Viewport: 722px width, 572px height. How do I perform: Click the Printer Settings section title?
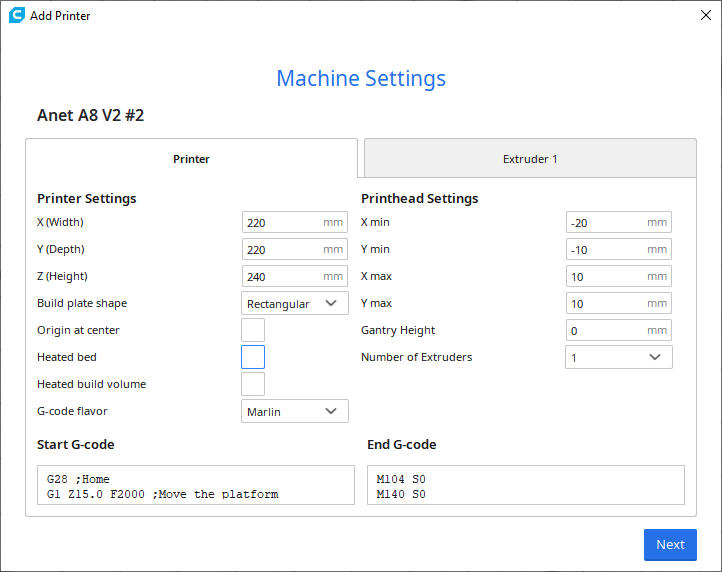tap(87, 198)
